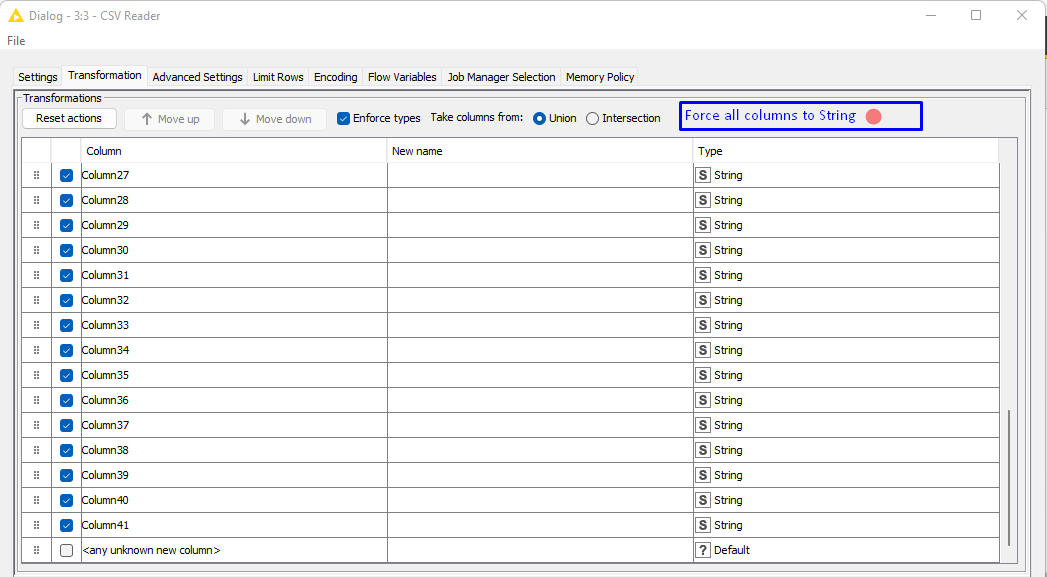Screen dimensions: 1047x577
Task: Switch to the Settings tab
Action: coord(37,77)
